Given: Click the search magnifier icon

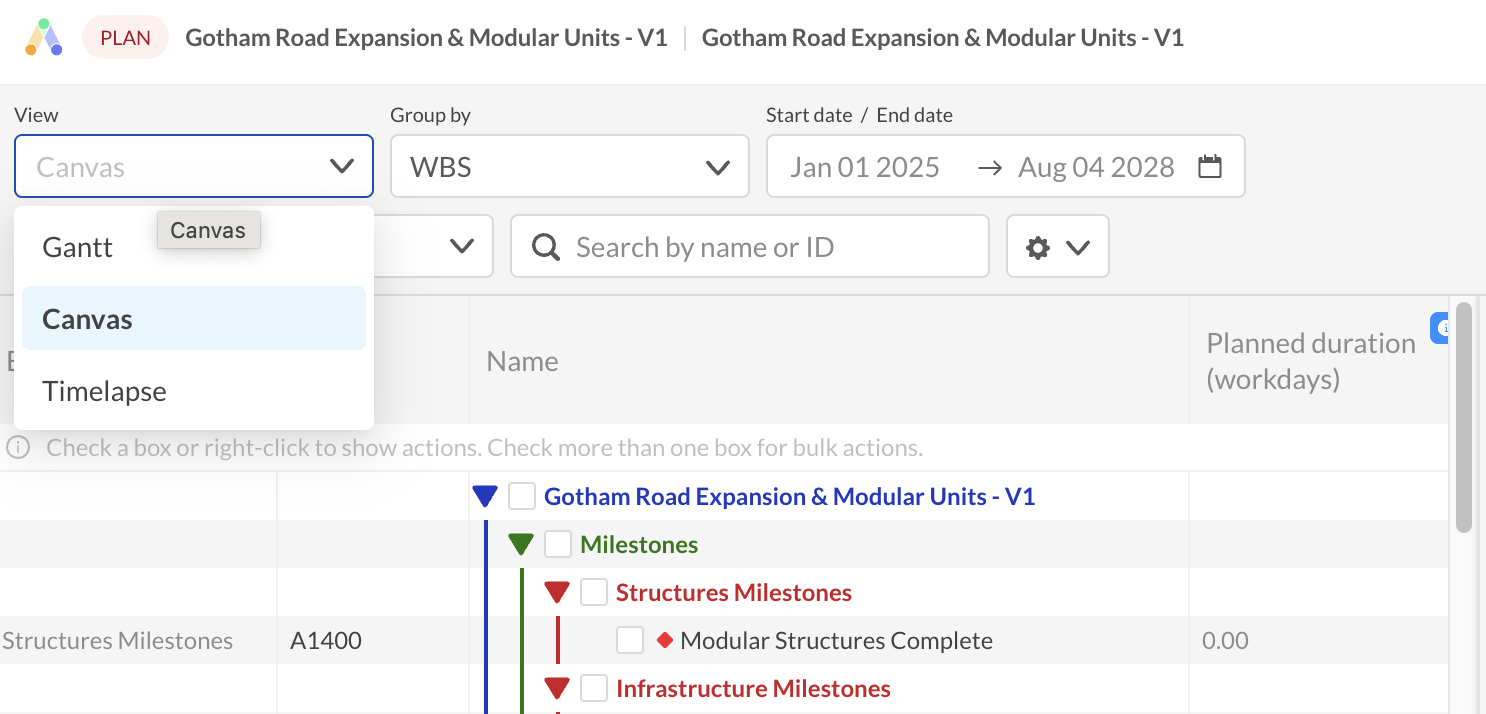Looking at the screenshot, I should tap(546, 247).
